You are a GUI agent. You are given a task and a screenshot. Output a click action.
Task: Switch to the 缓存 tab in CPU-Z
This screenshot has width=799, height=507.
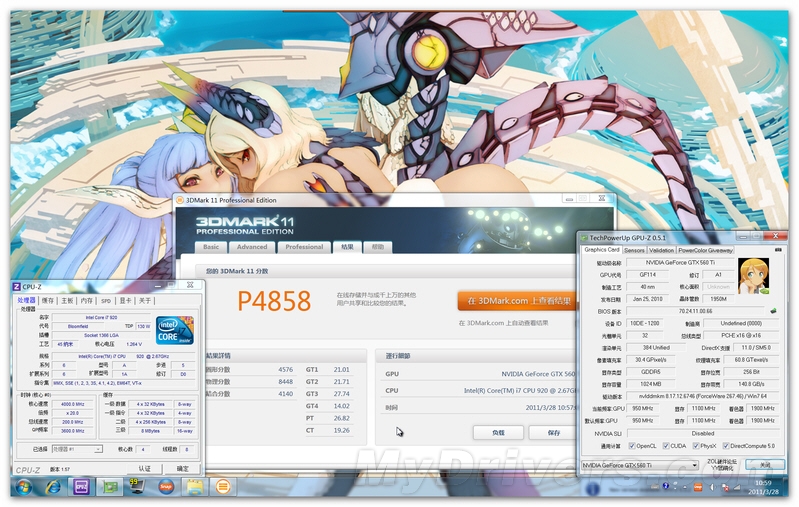[x=47, y=301]
